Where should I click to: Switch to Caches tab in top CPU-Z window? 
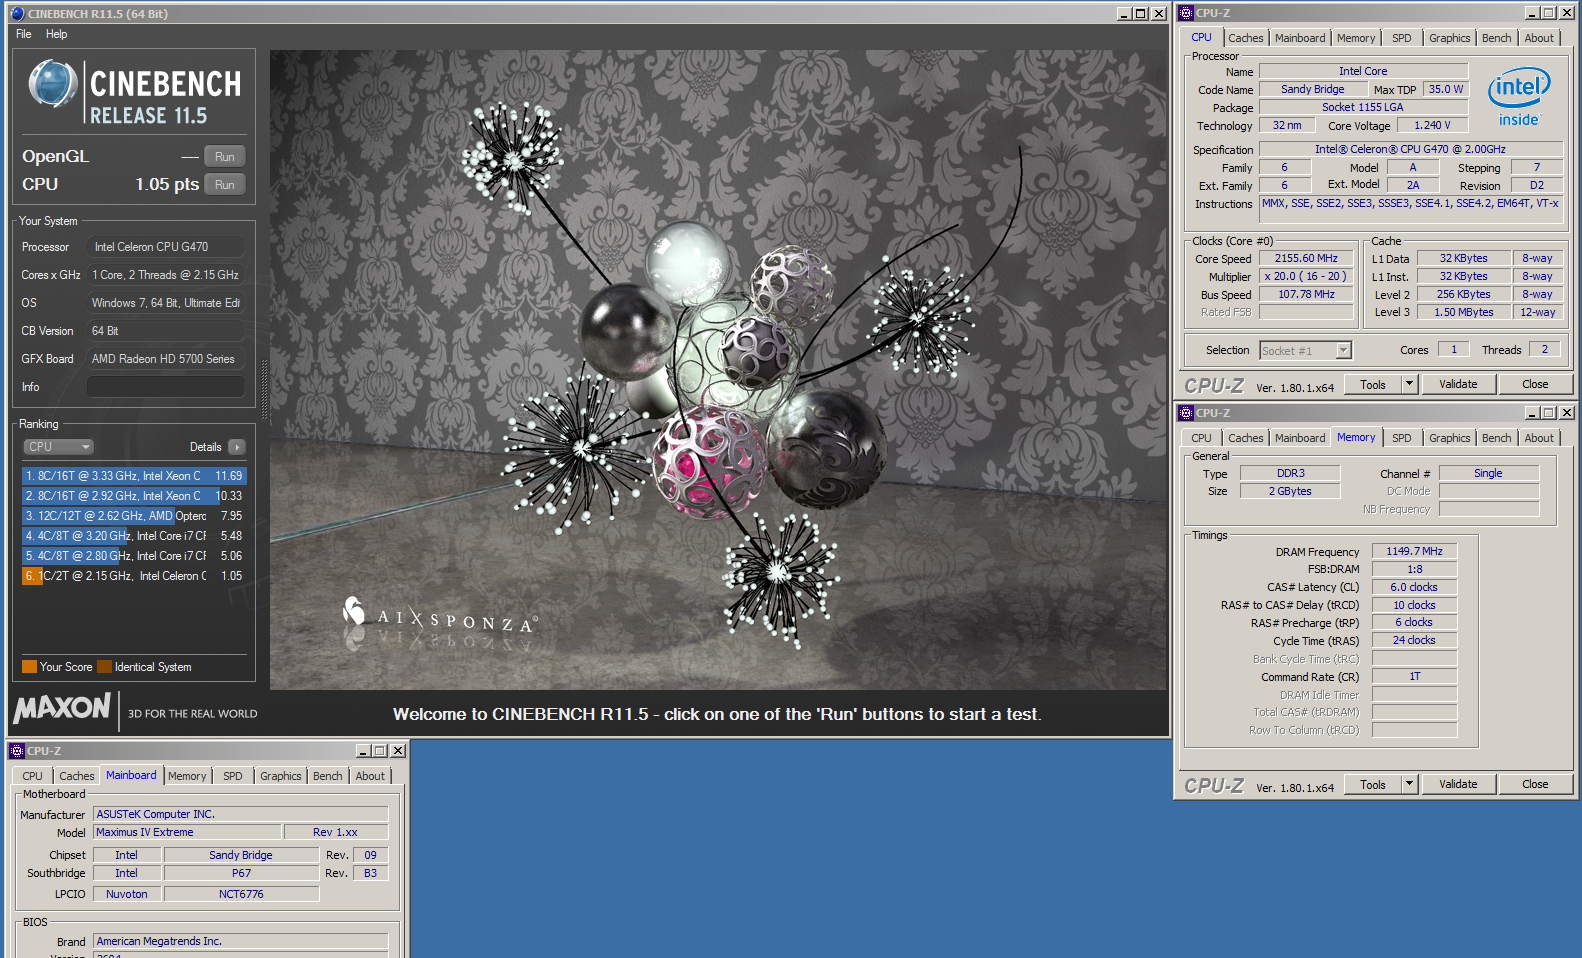pos(1246,38)
